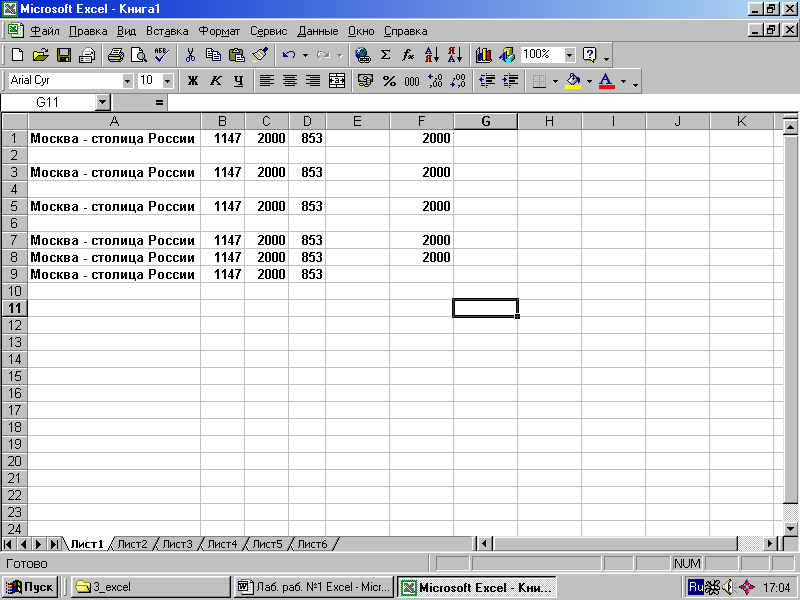Screen dimensions: 800x600
Task: Paste with the clipboard icon
Action: (237, 55)
